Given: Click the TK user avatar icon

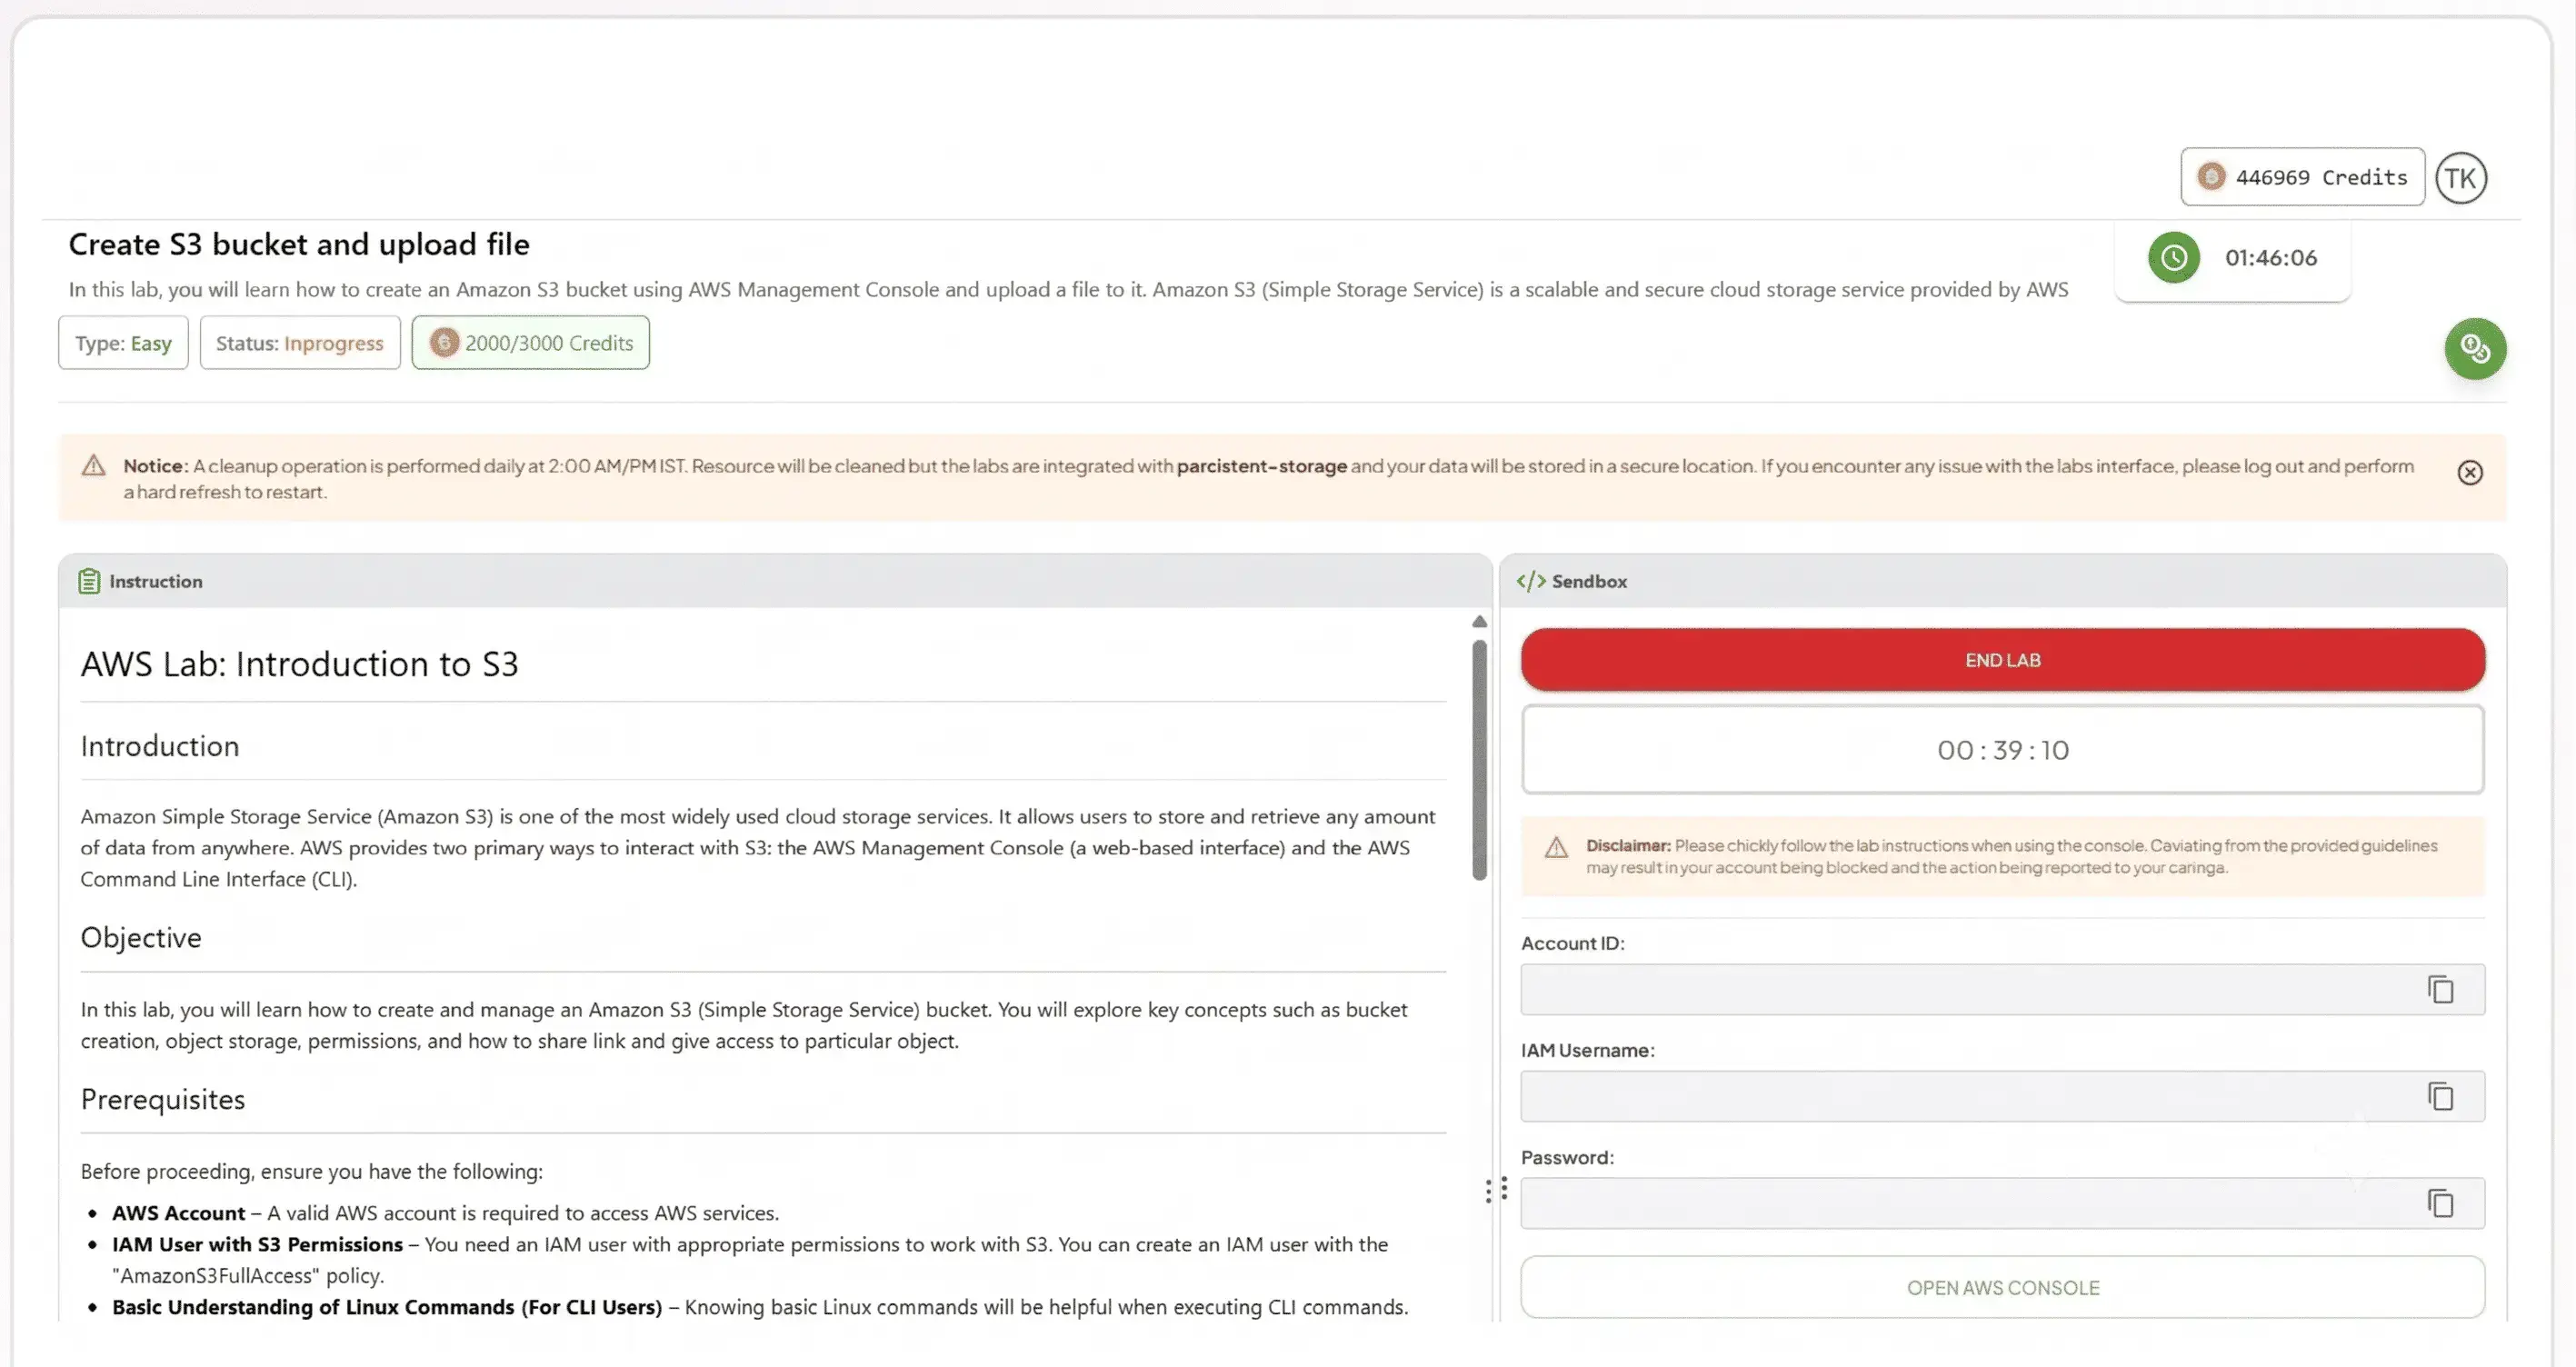Looking at the screenshot, I should 2460,178.
